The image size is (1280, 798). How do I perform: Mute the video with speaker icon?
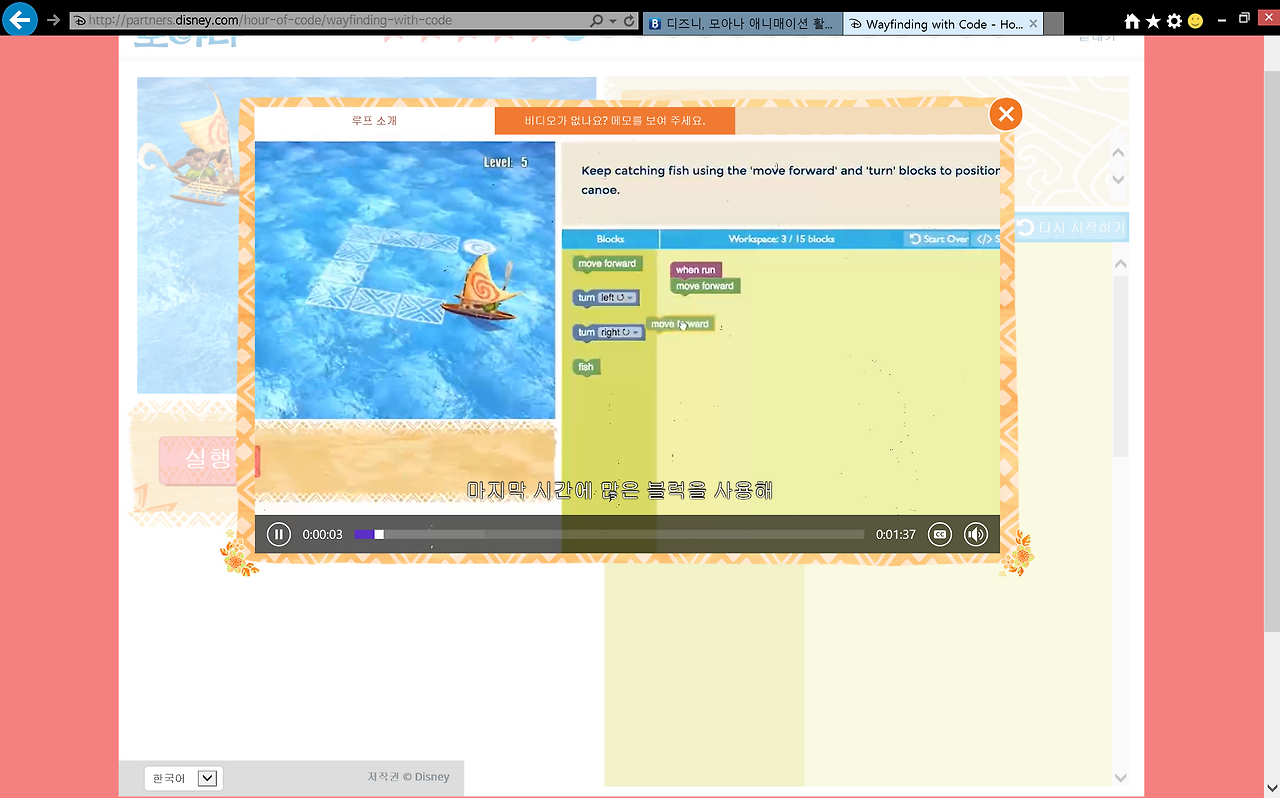point(976,535)
